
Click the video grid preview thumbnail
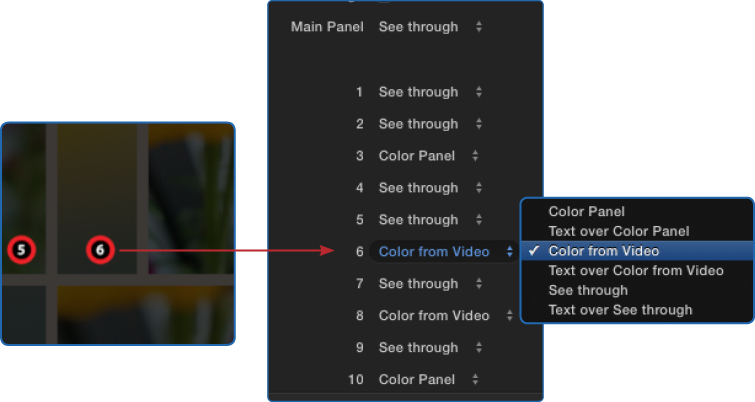point(118,233)
